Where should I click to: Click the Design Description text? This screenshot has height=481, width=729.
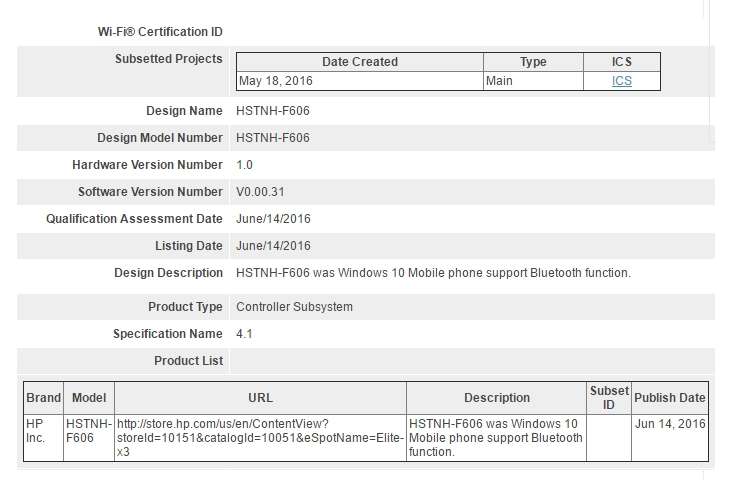[x=433, y=273]
